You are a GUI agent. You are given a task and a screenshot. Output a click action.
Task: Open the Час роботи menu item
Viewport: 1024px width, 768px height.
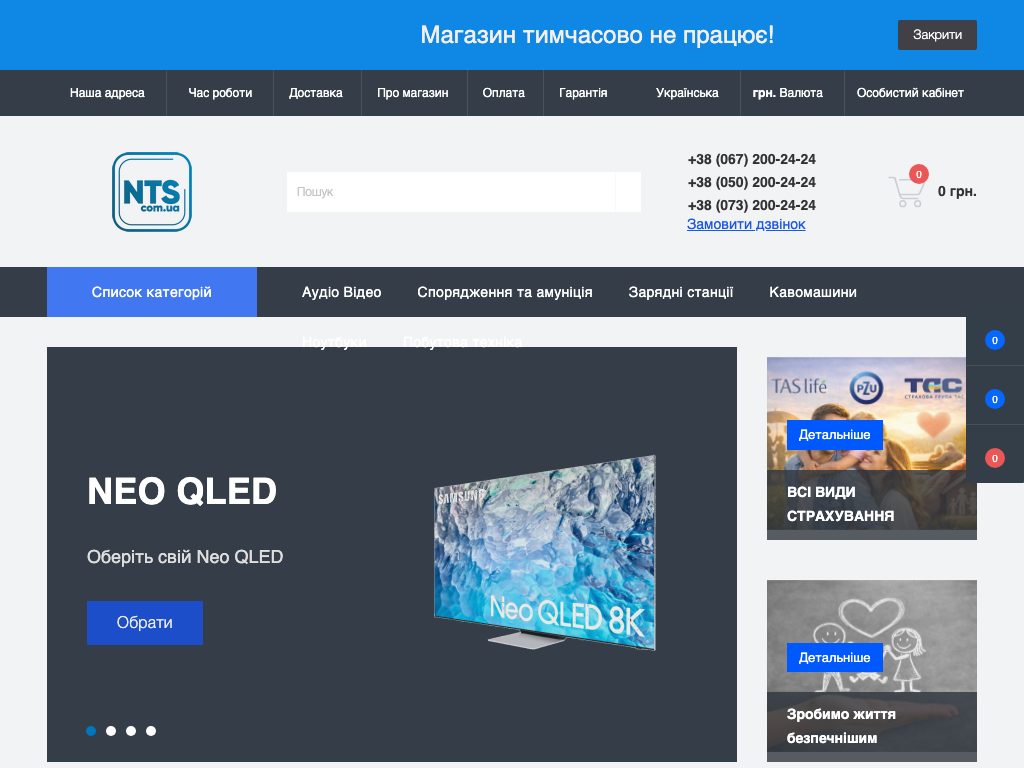(220, 93)
